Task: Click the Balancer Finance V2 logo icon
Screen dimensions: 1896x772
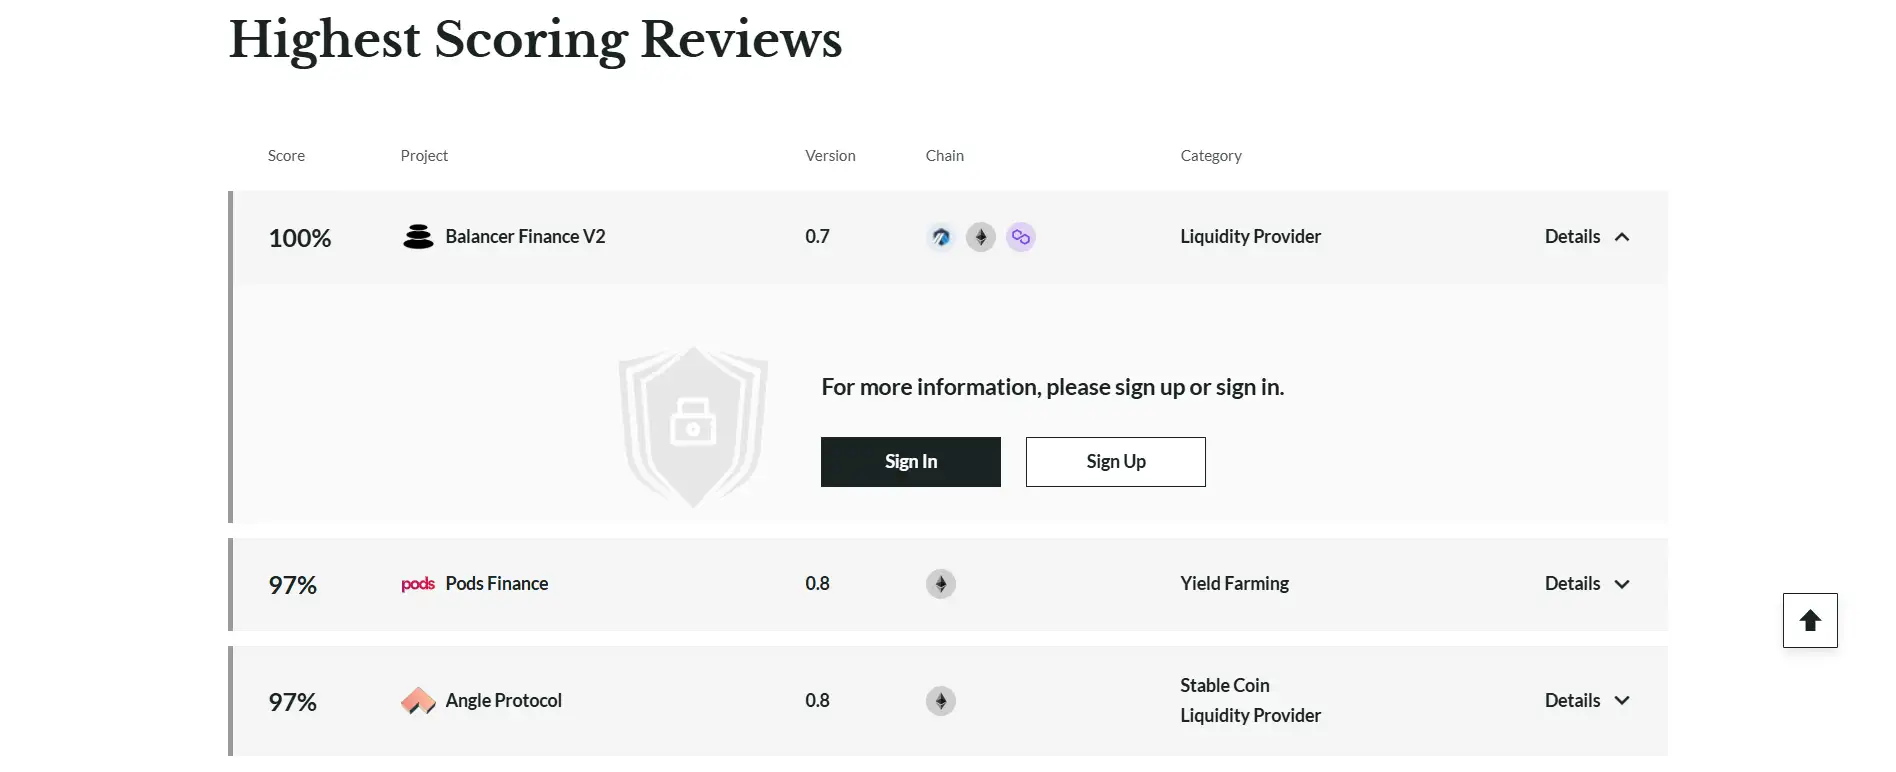Action: point(418,237)
